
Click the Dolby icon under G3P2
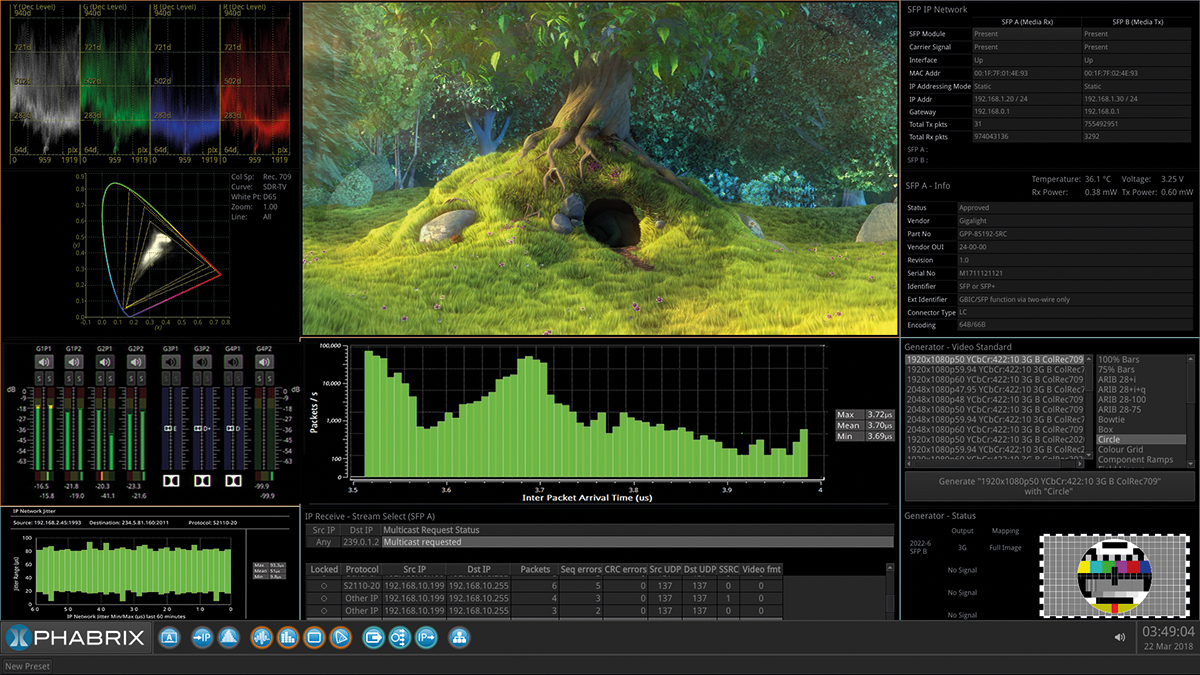202,480
